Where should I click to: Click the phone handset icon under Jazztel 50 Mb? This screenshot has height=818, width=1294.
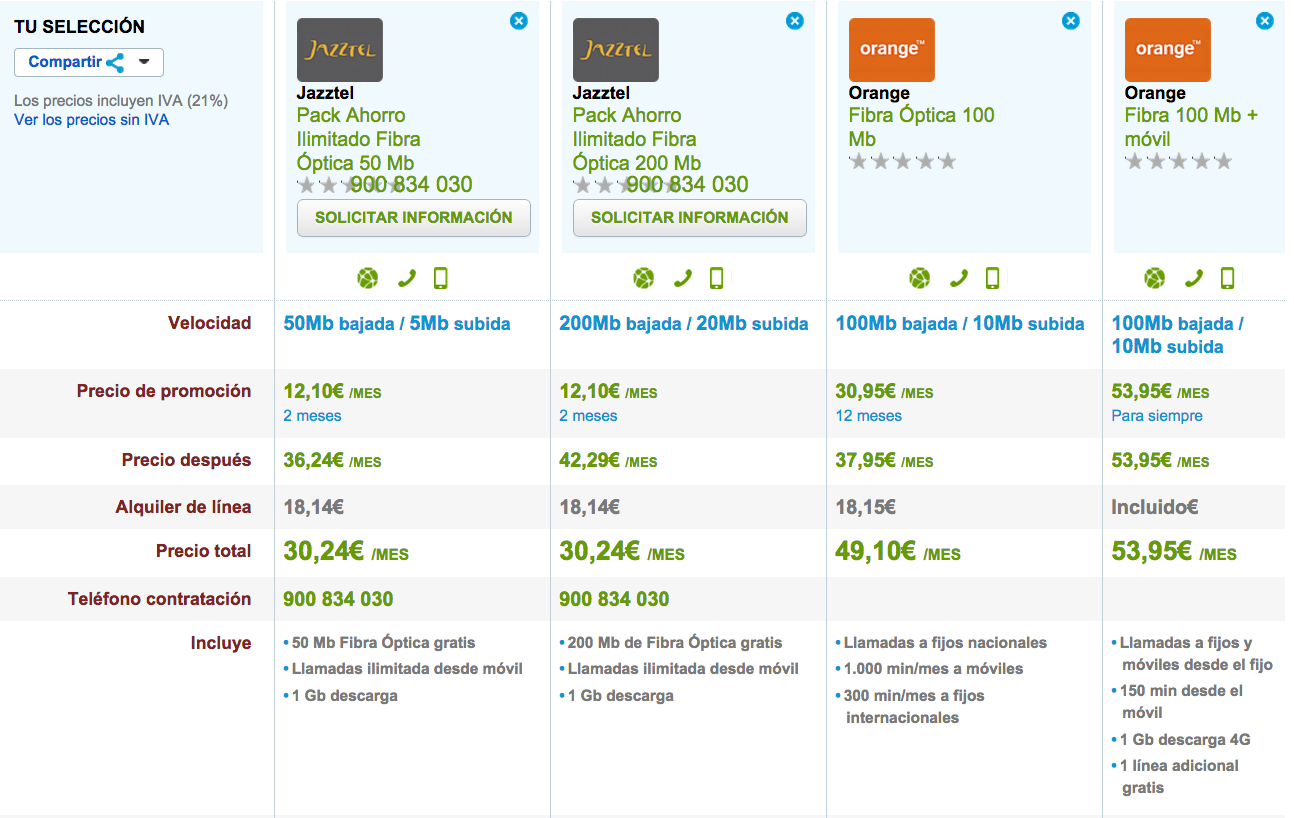(406, 278)
